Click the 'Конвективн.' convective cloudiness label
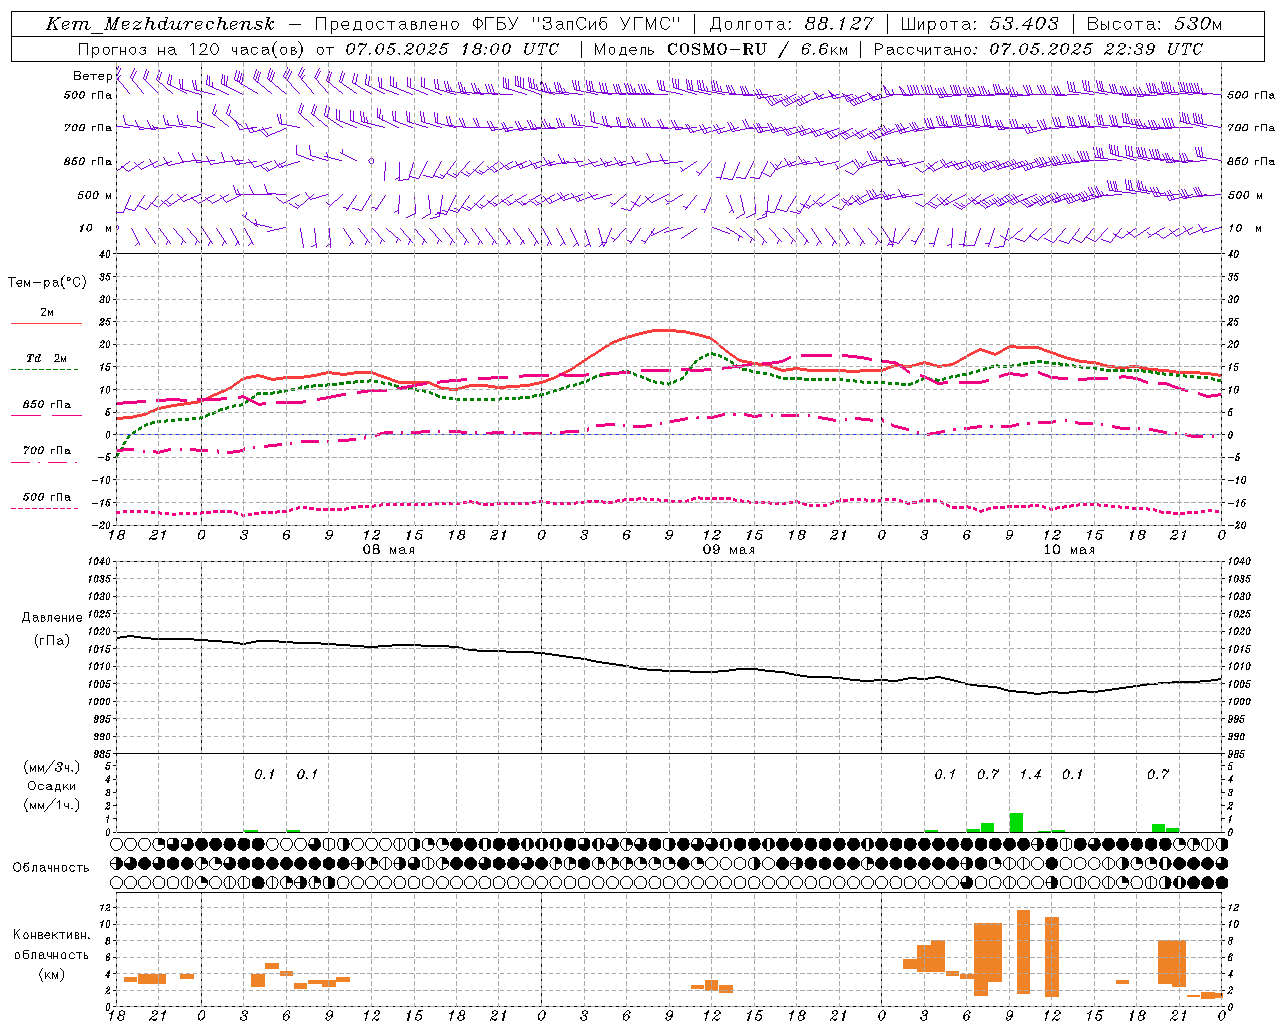This screenshot has height=1024, width=1280. 51,935
